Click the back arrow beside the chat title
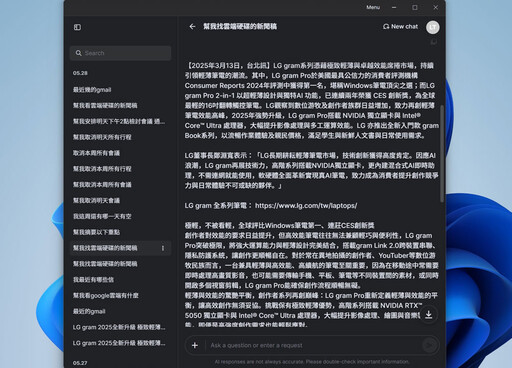The image size is (512, 368). 192,26
